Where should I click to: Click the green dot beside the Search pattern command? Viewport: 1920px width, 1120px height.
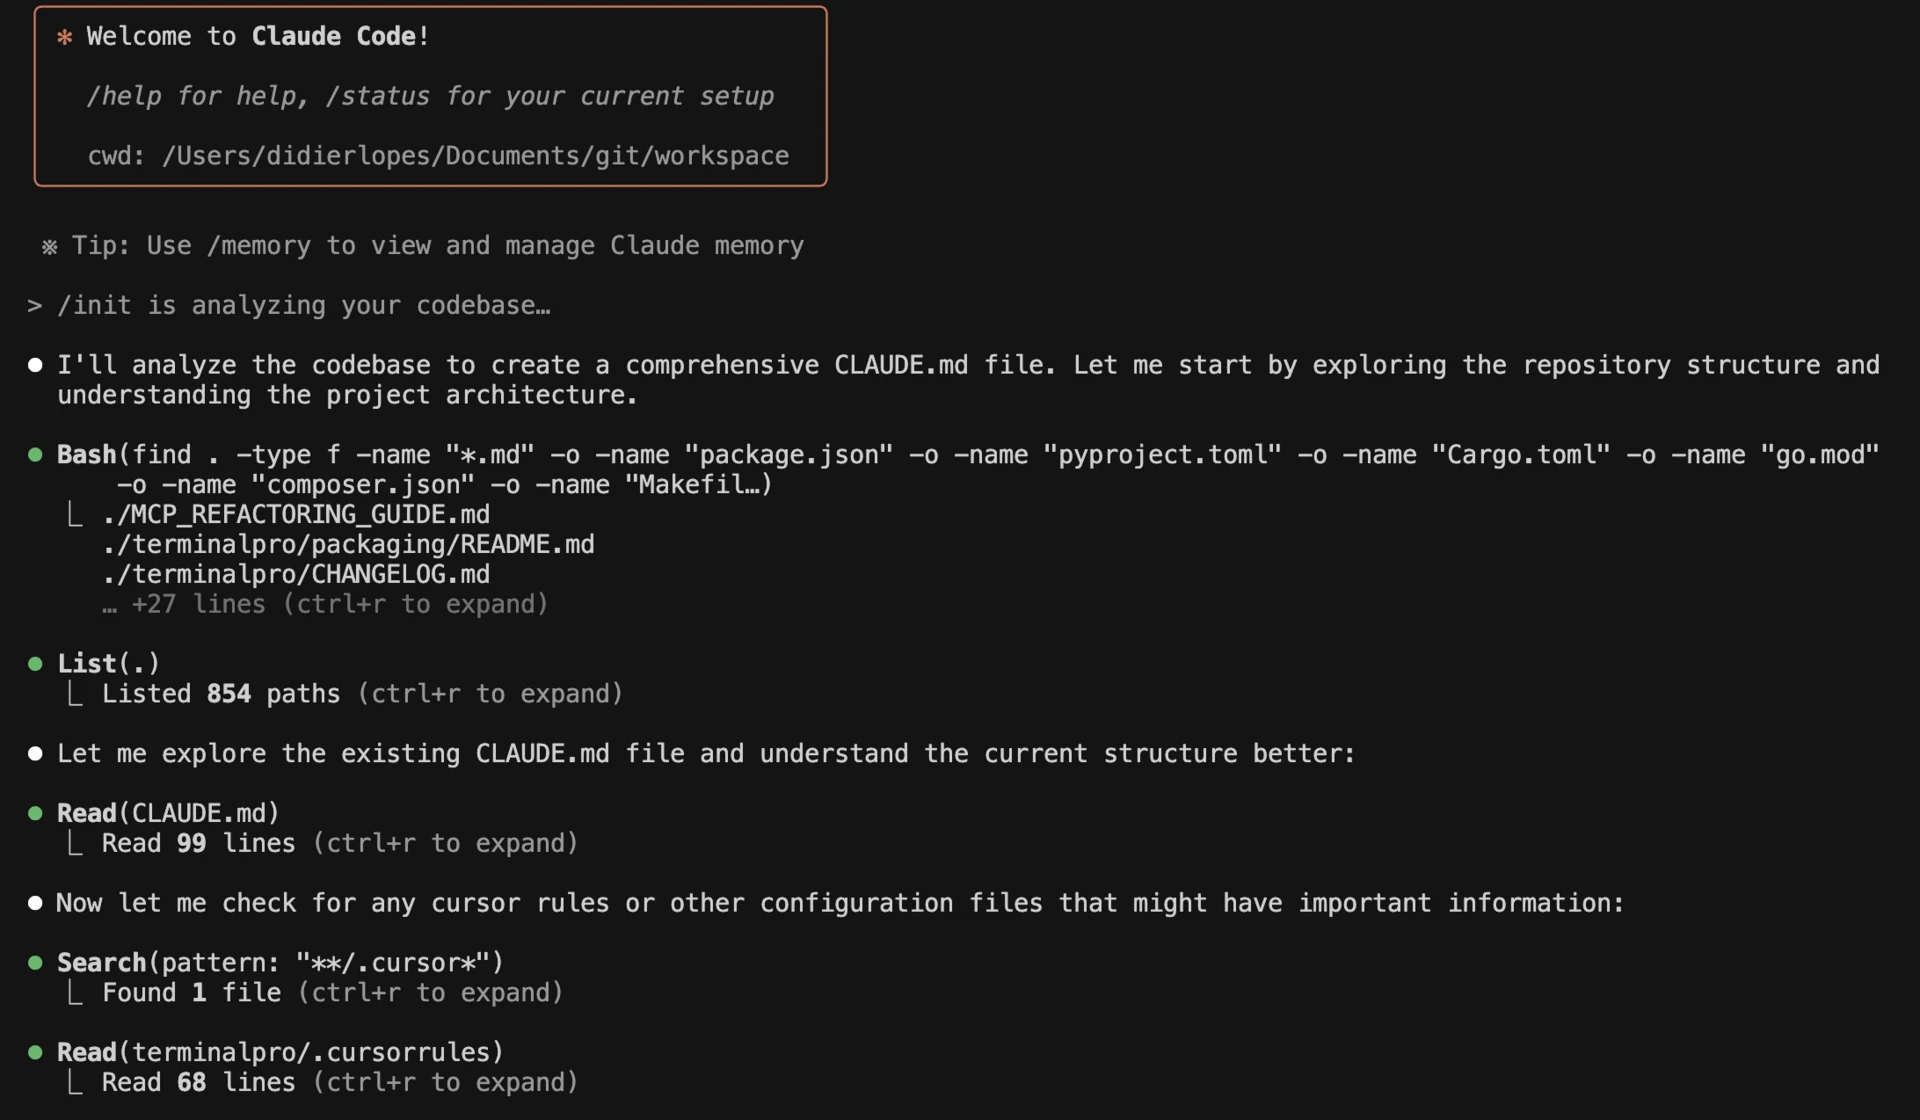click(35, 963)
